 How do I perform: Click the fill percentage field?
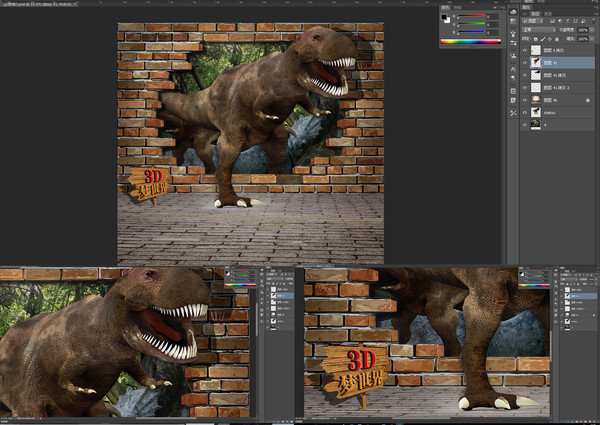[x=583, y=39]
